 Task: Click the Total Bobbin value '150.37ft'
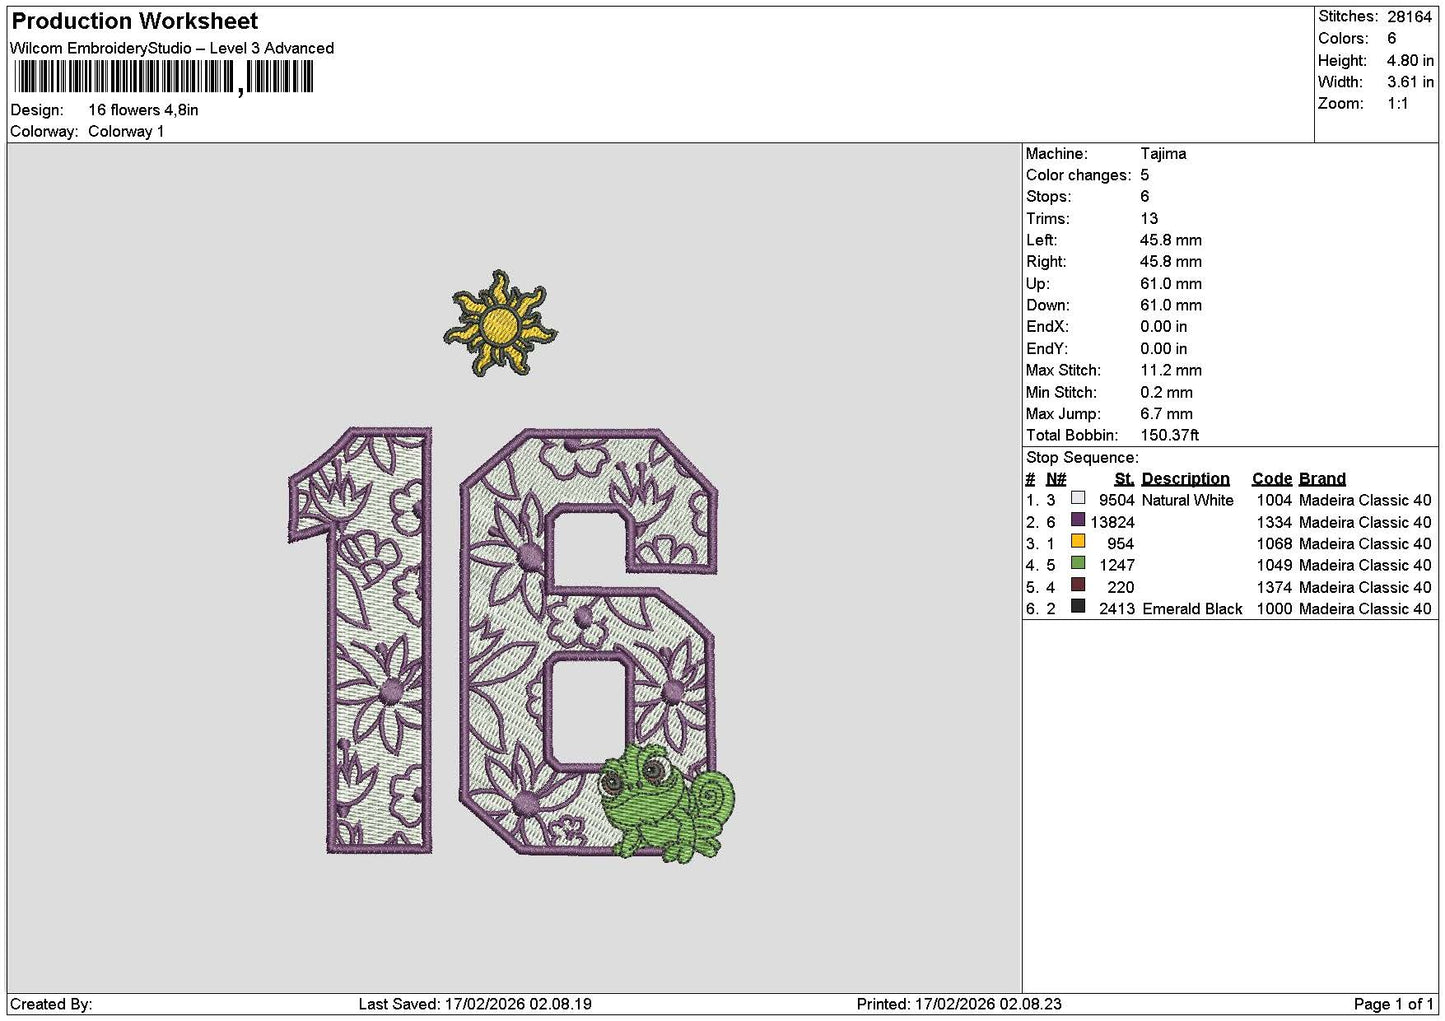click(x=1170, y=435)
